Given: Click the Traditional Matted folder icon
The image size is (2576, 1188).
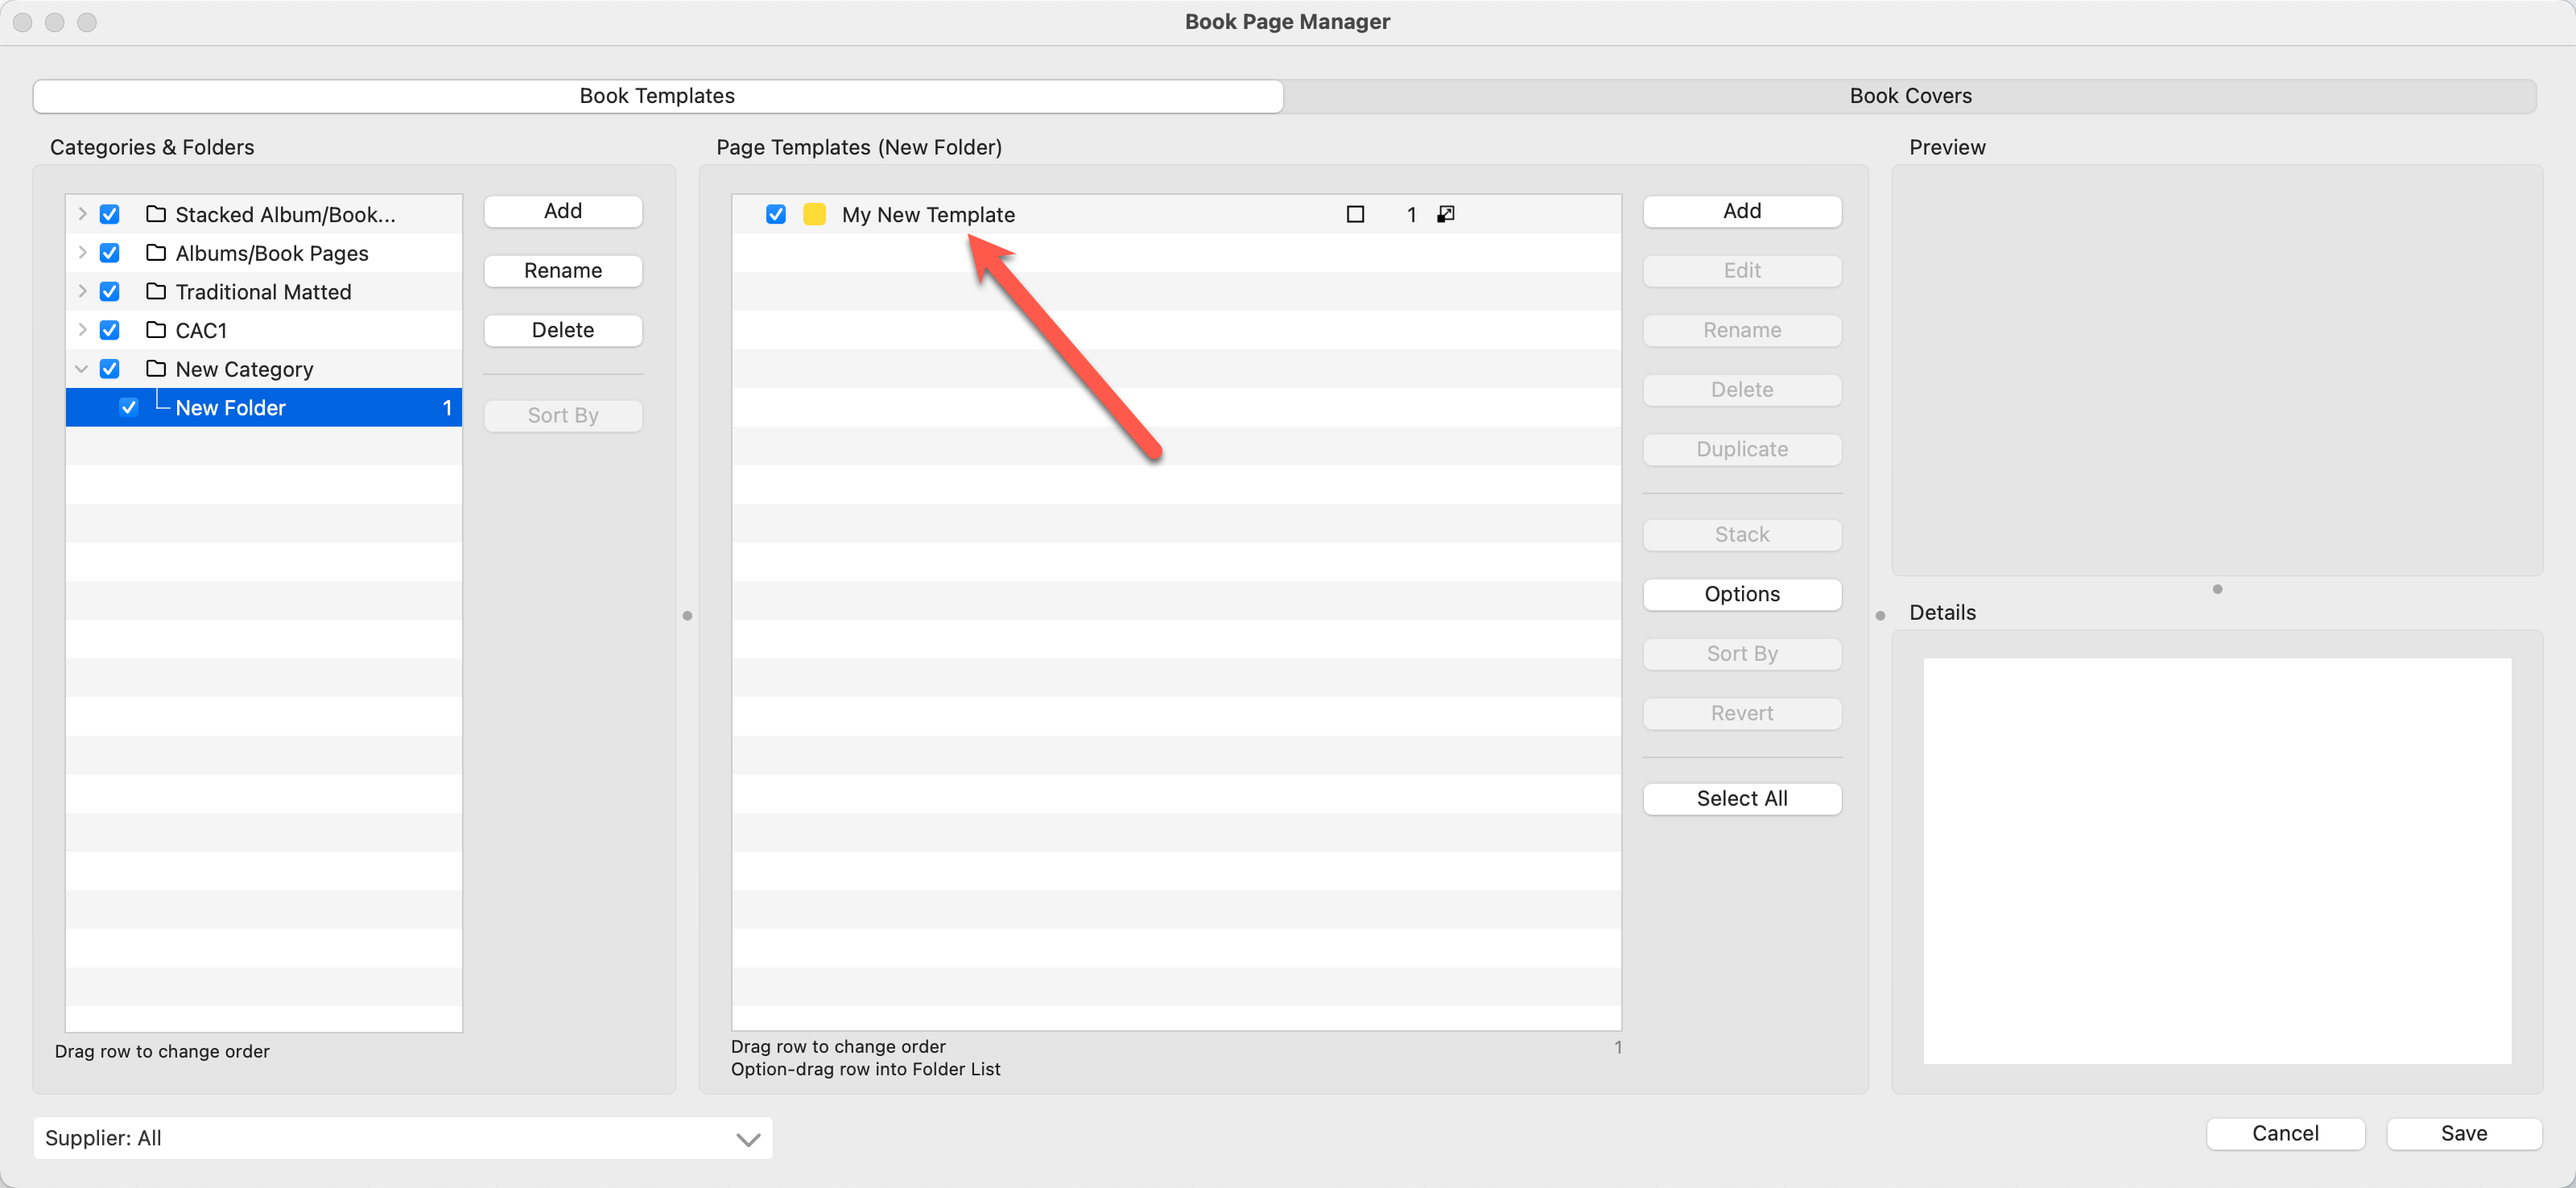Looking at the screenshot, I should (x=156, y=291).
